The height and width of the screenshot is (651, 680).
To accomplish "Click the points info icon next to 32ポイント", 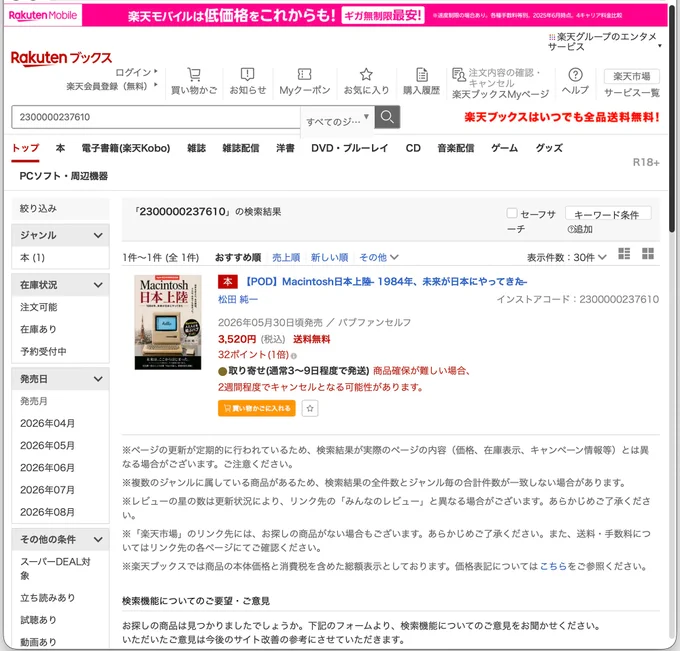I will tap(294, 356).
